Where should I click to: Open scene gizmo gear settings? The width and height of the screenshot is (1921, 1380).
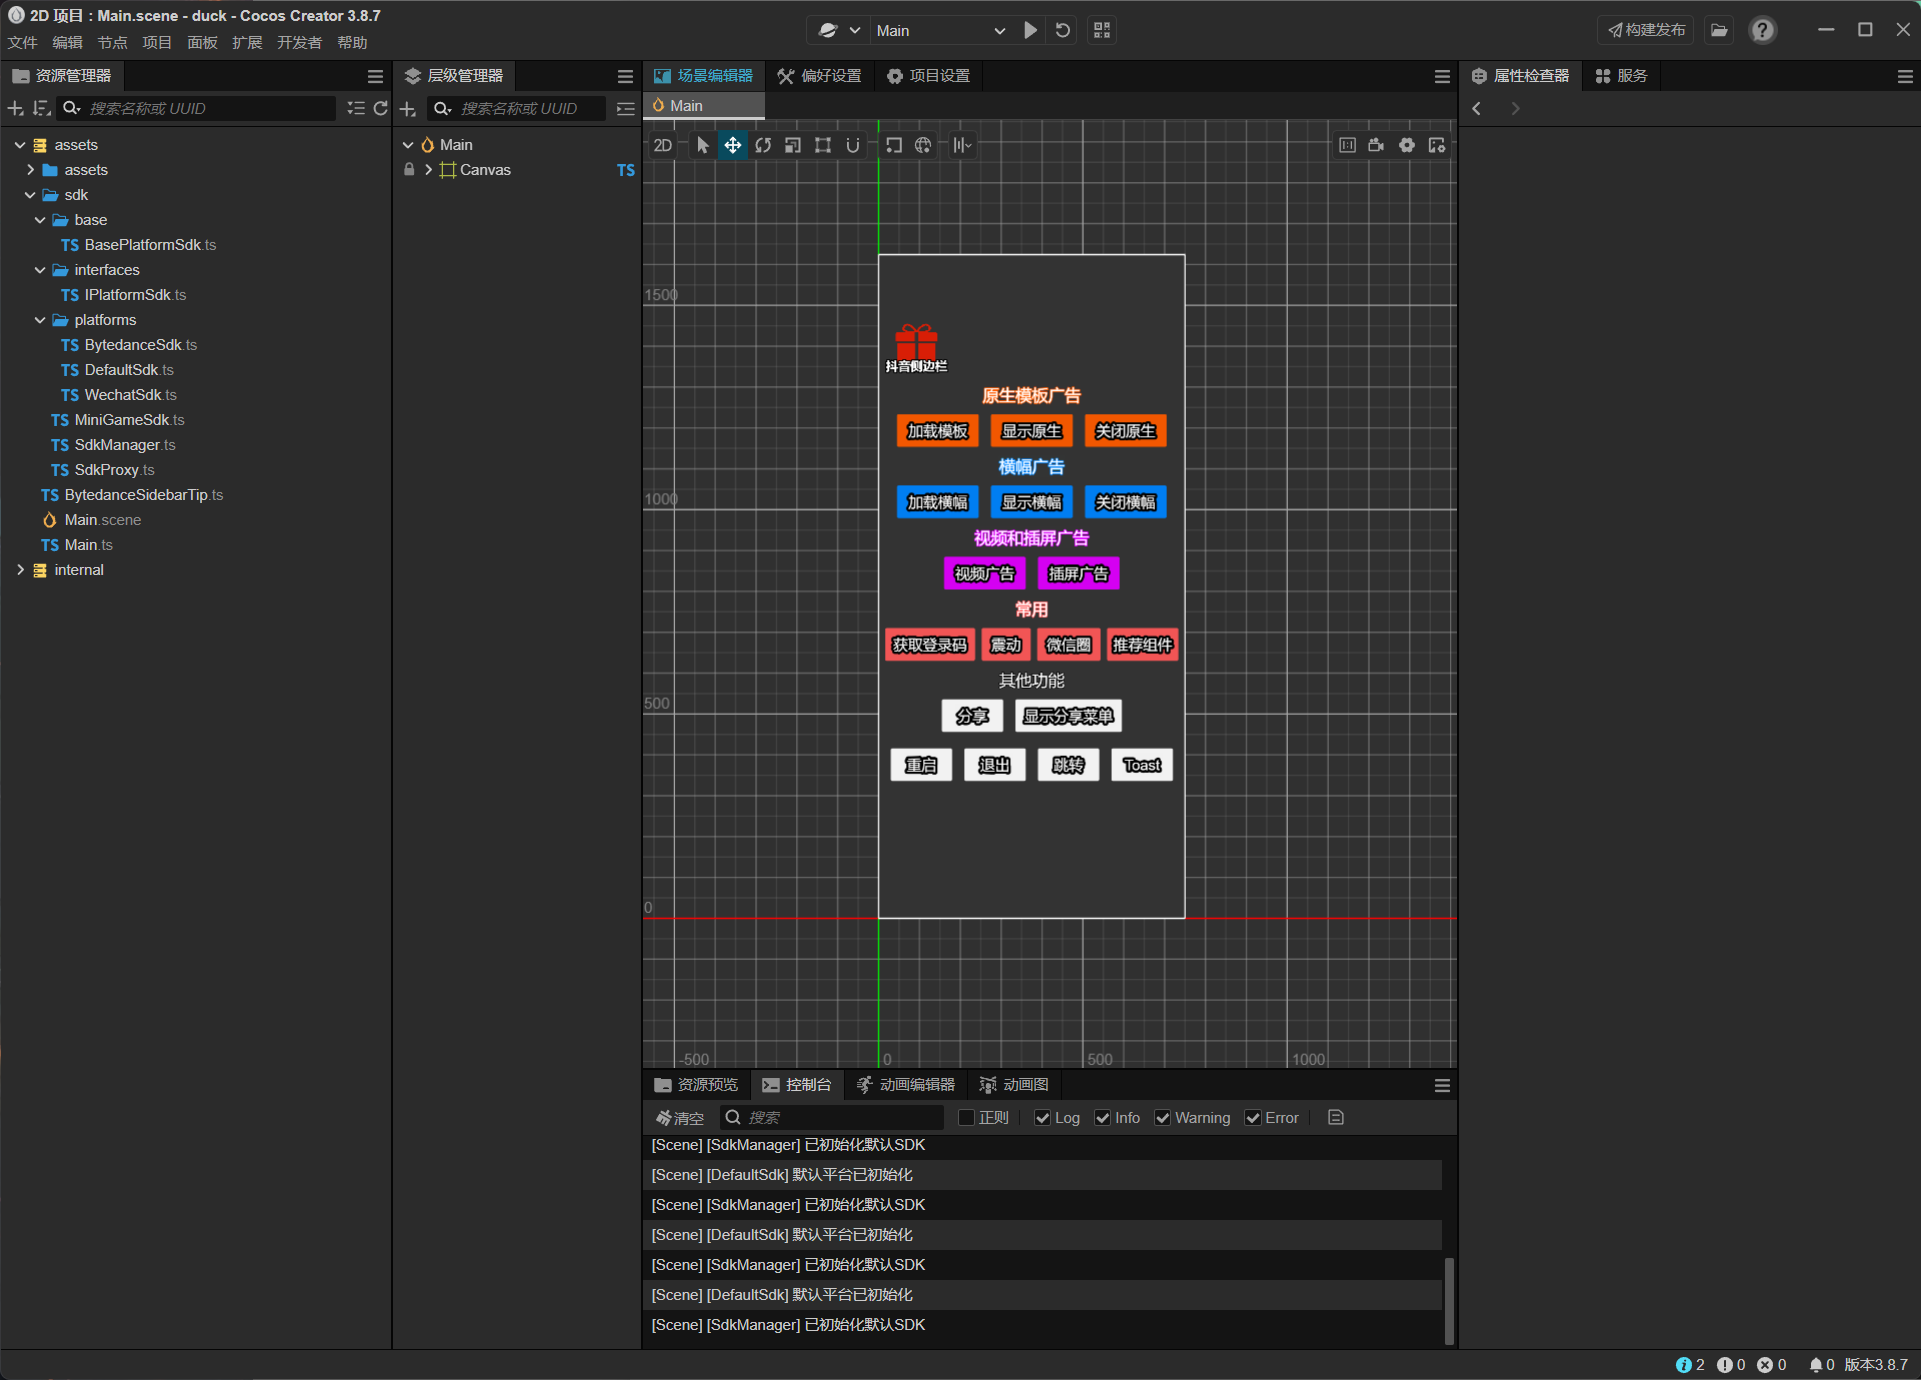1407,145
